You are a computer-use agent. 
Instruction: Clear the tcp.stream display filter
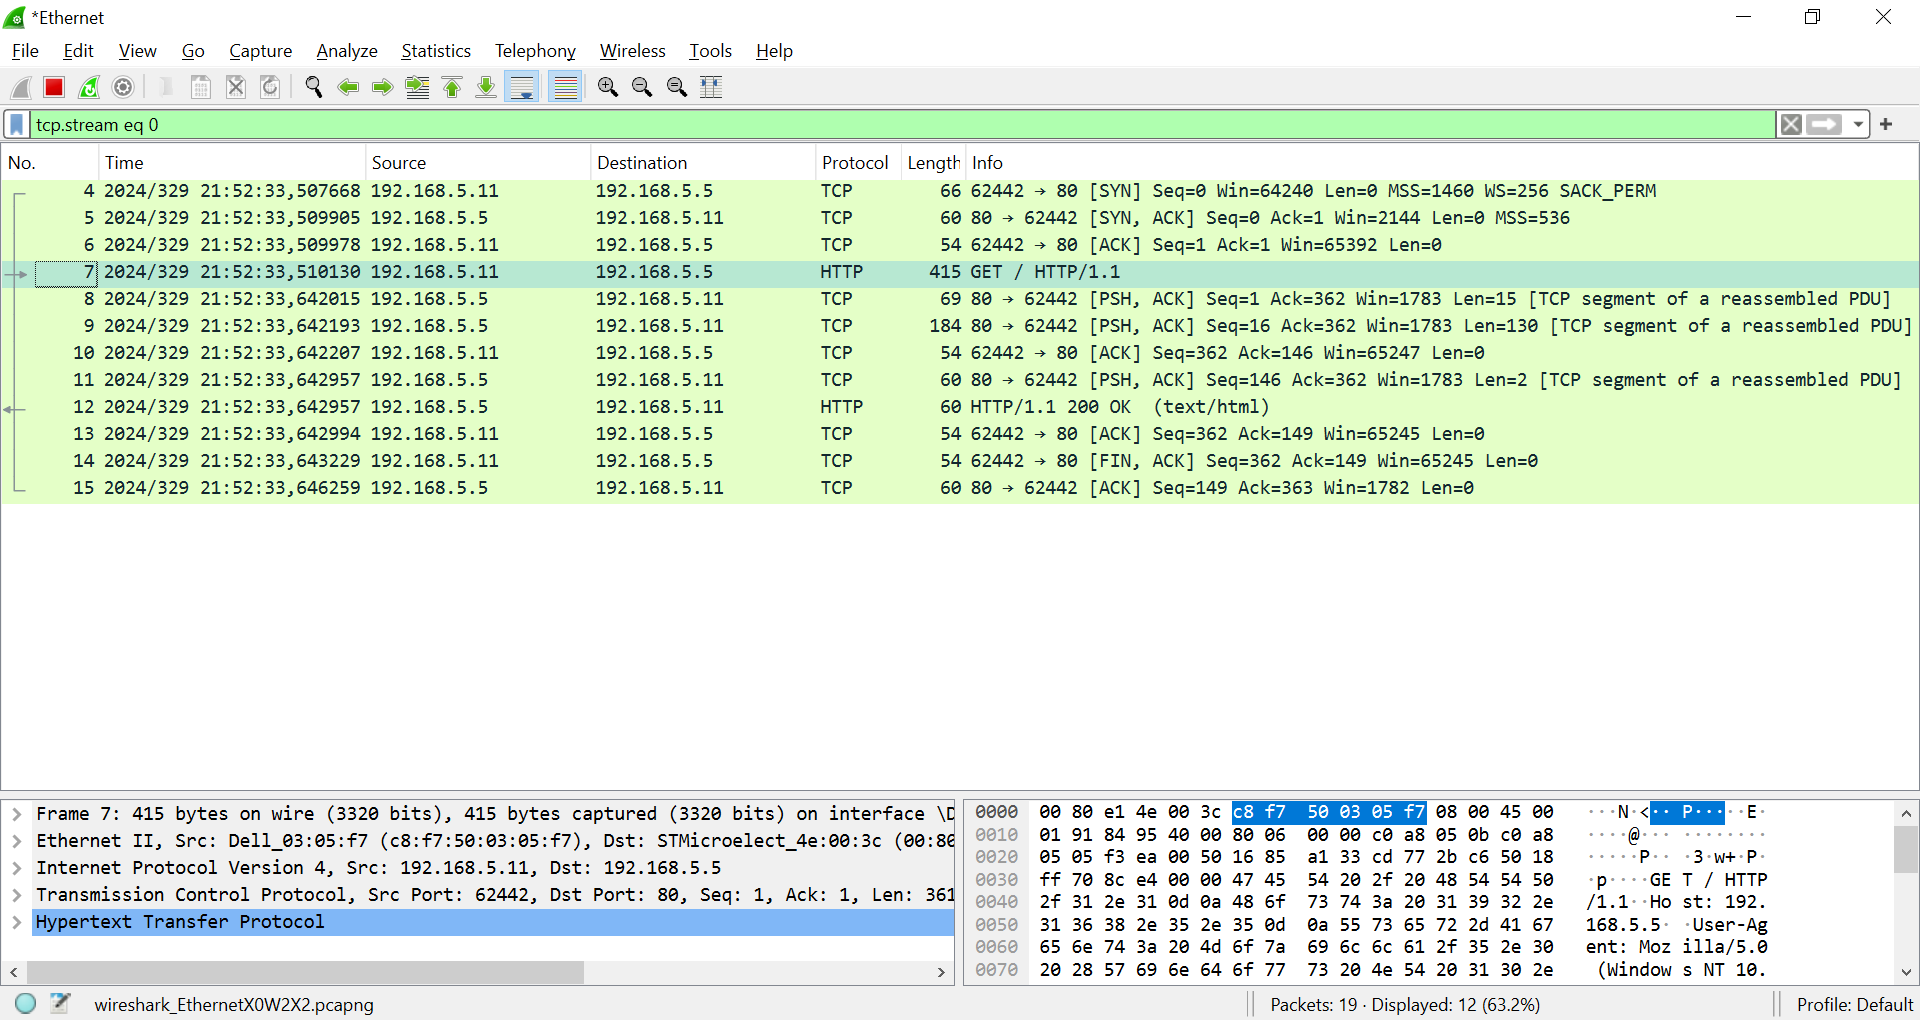tap(1792, 124)
